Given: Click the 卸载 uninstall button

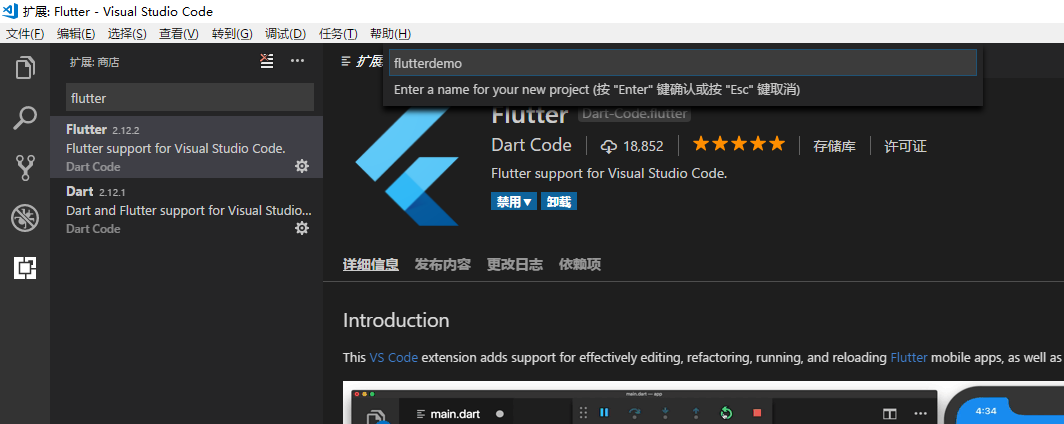Looking at the screenshot, I should coord(558,201).
